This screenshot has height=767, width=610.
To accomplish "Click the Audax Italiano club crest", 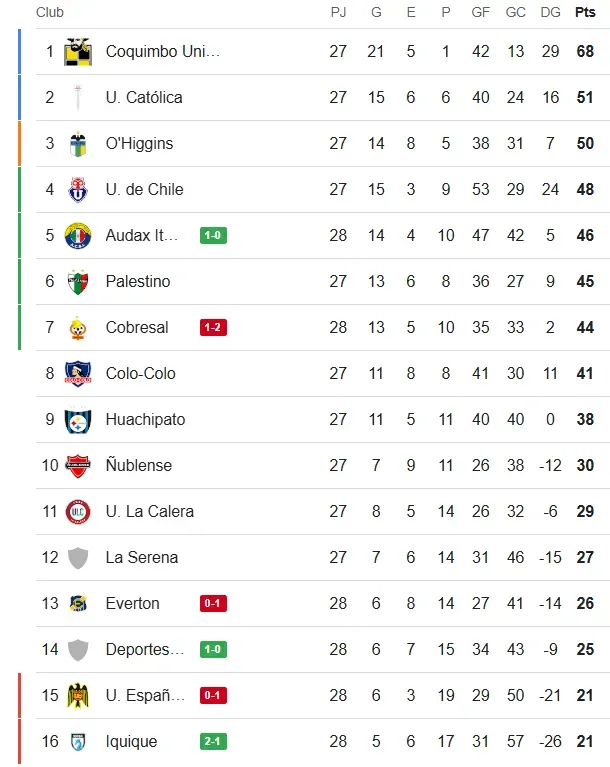I will pos(78,236).
